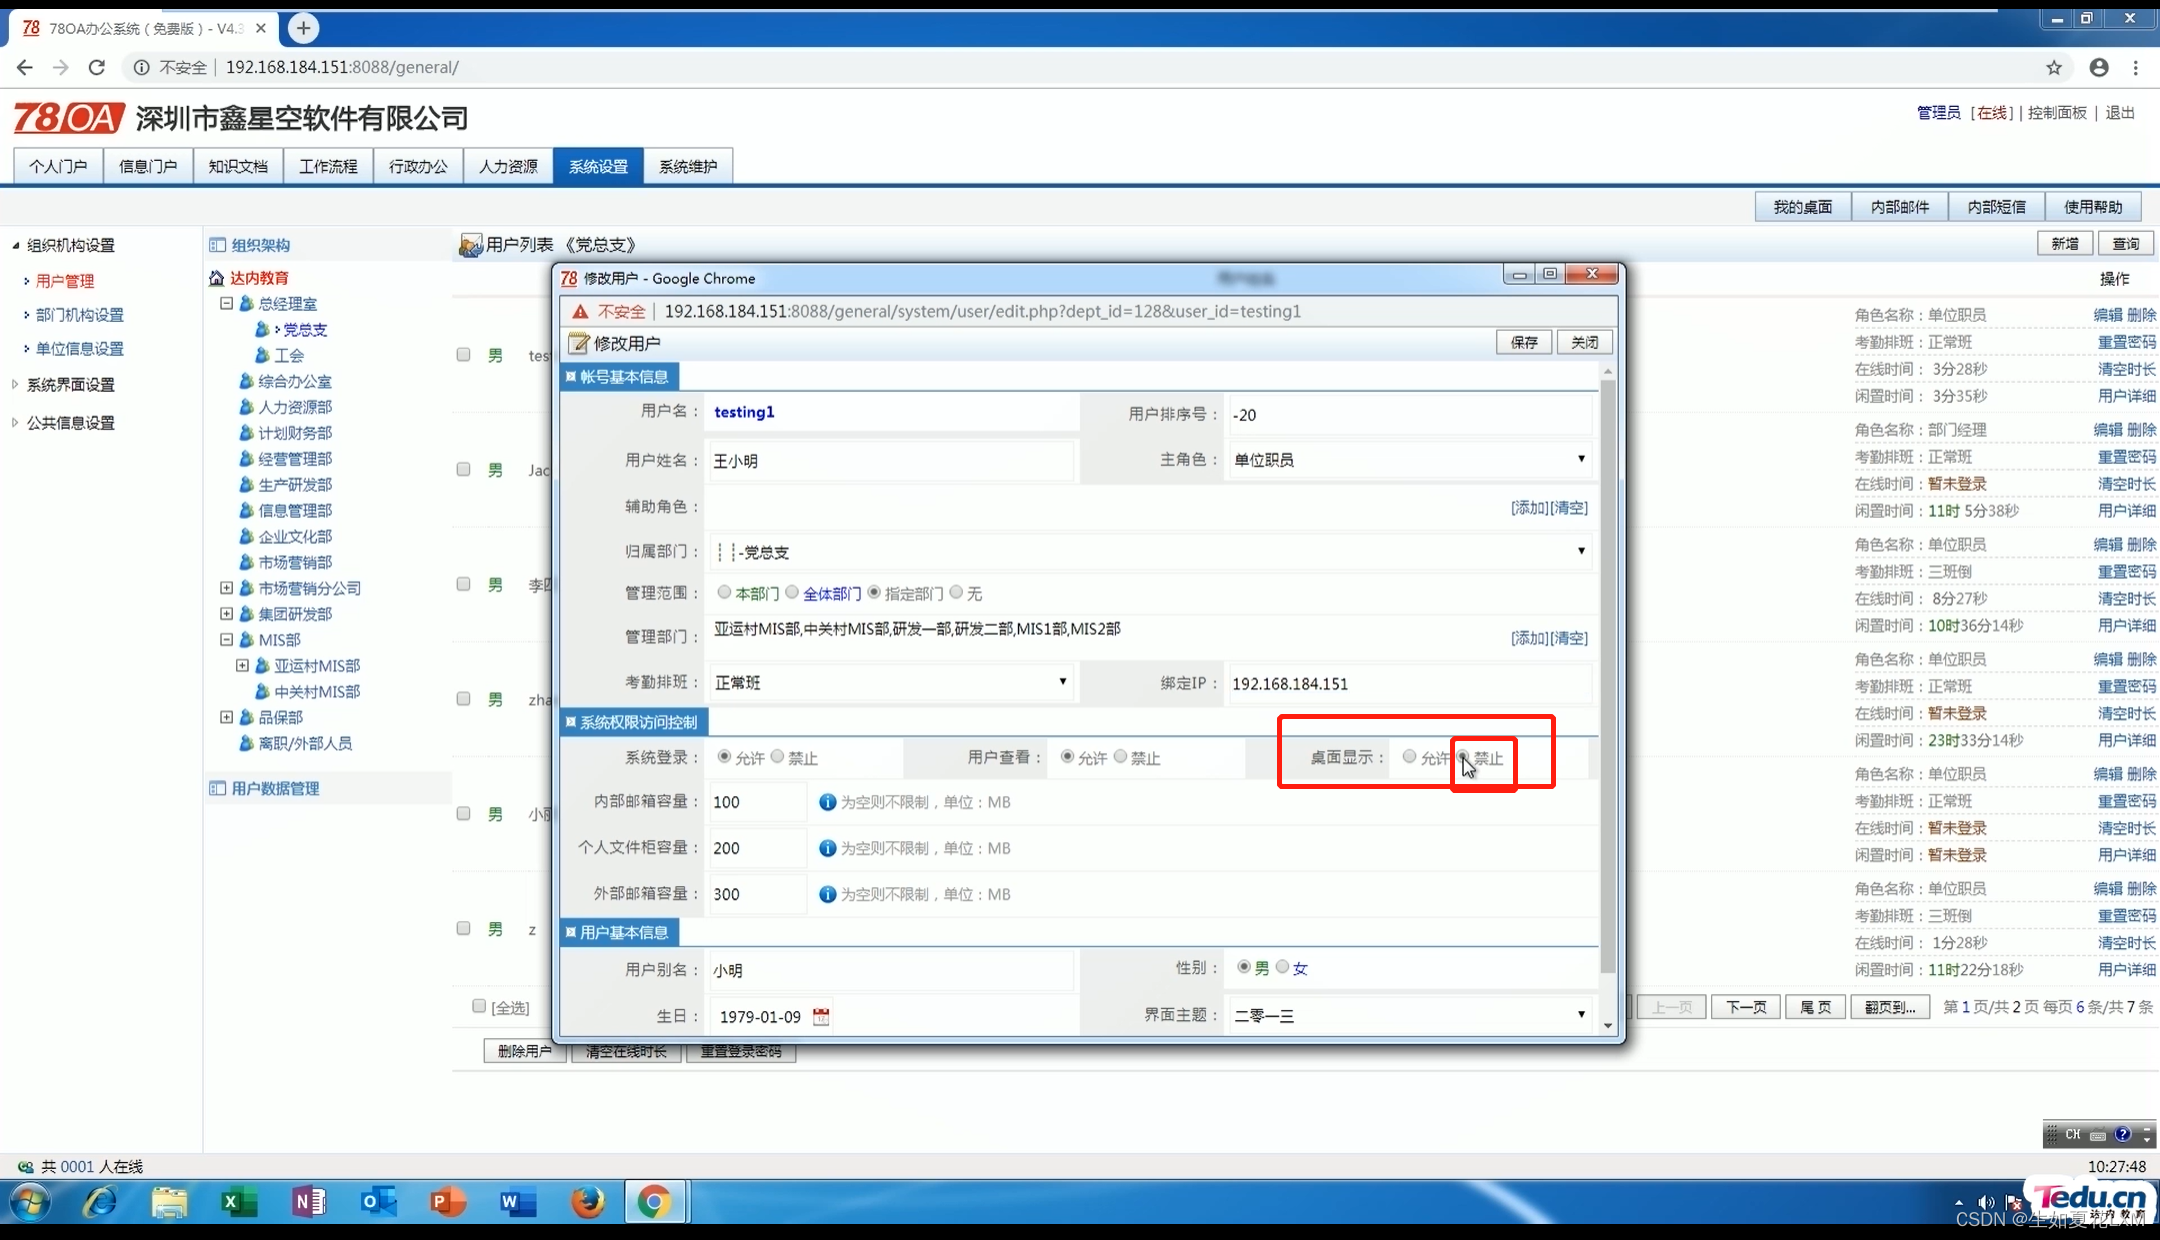
Task: Open the 控制面板 link
Action: (x=2057, y=113)
